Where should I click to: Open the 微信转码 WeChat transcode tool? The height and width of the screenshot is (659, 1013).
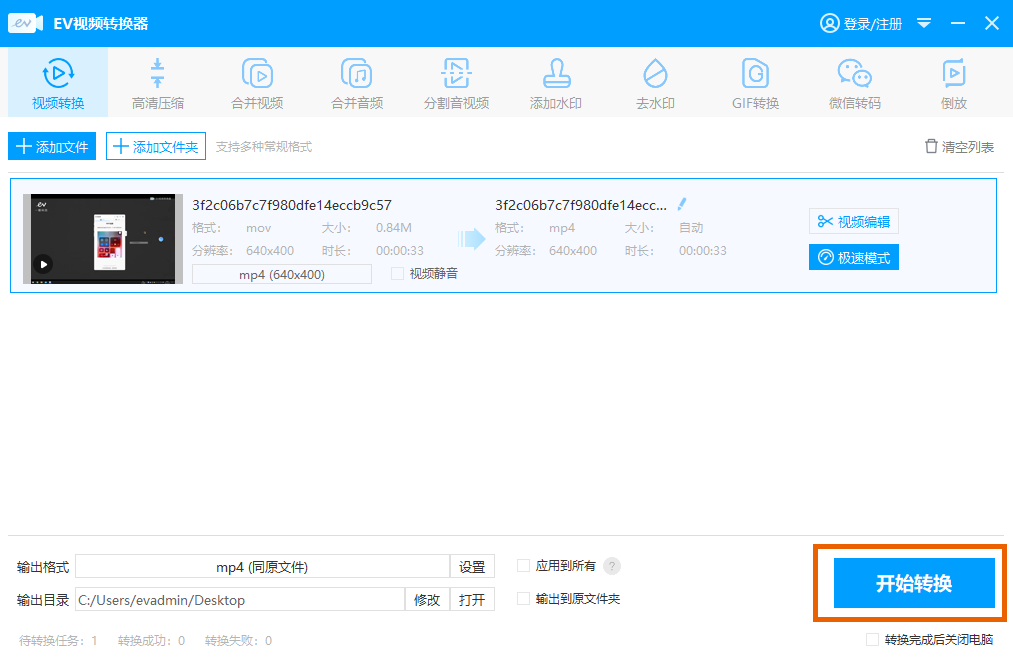tap(855, 83)
